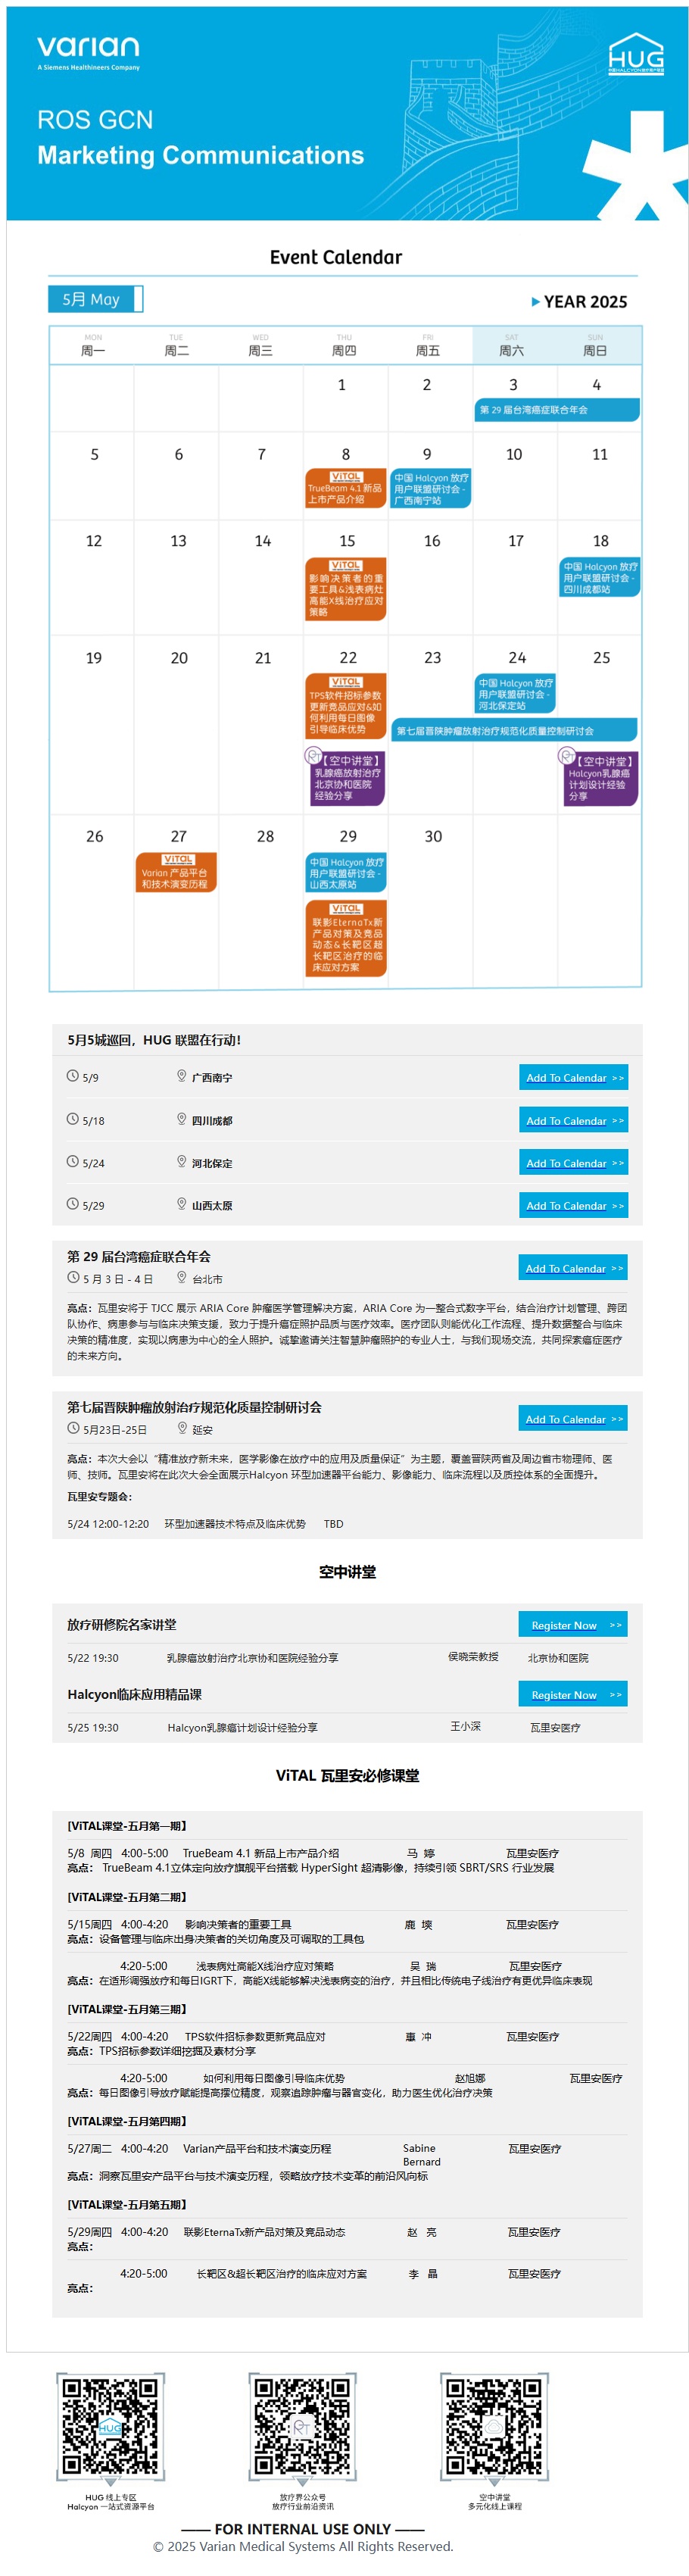The height and width of the screenshot is (2576, 689).
Task: Open the TrueBeam 4.1 新品 event on May 8
Action: pos(346,488)
